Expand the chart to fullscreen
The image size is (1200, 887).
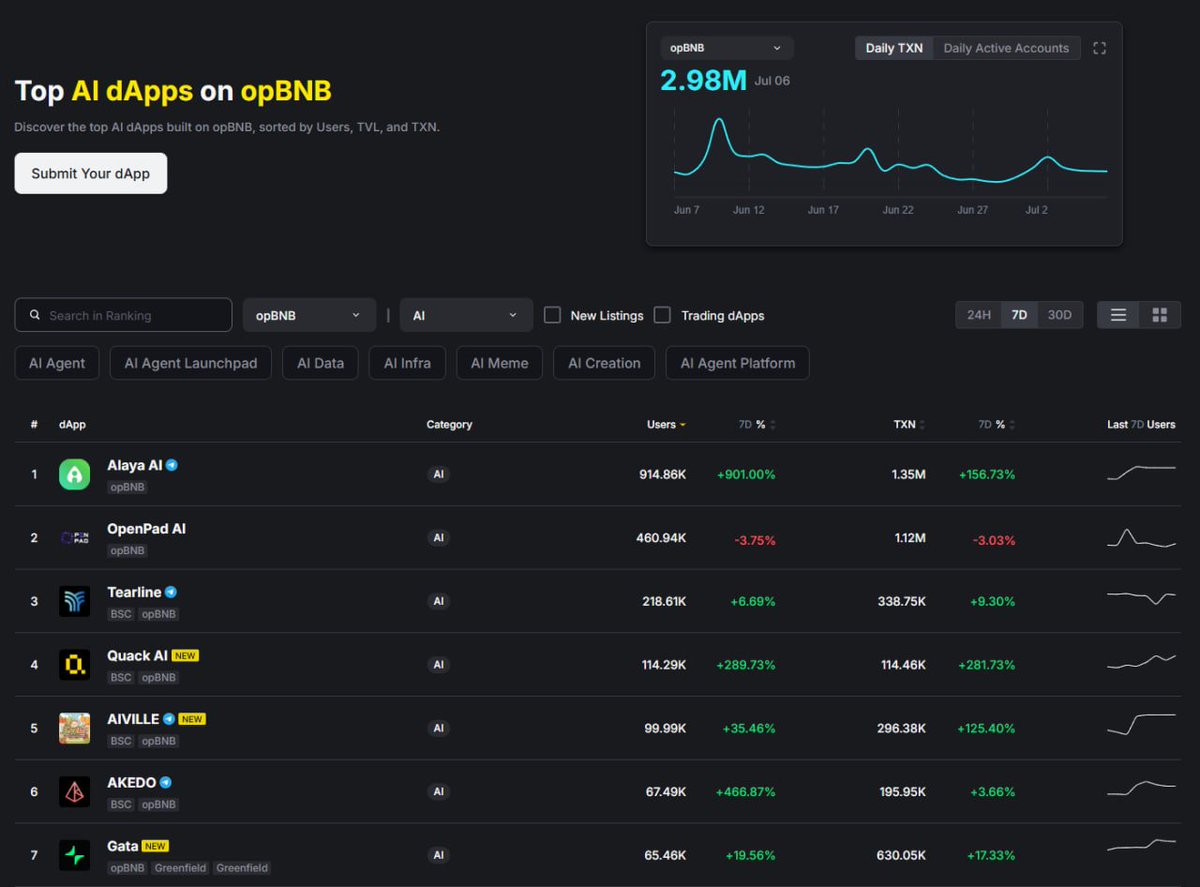point(1100,48)
